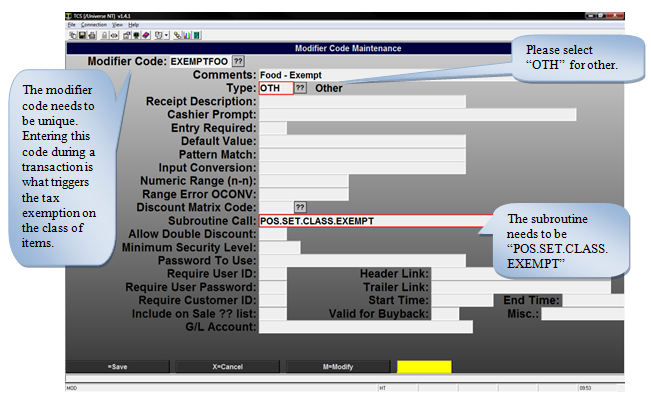
Task: Open the ?? lookup beside Modifier Code
Action: [x=237, y=62]
